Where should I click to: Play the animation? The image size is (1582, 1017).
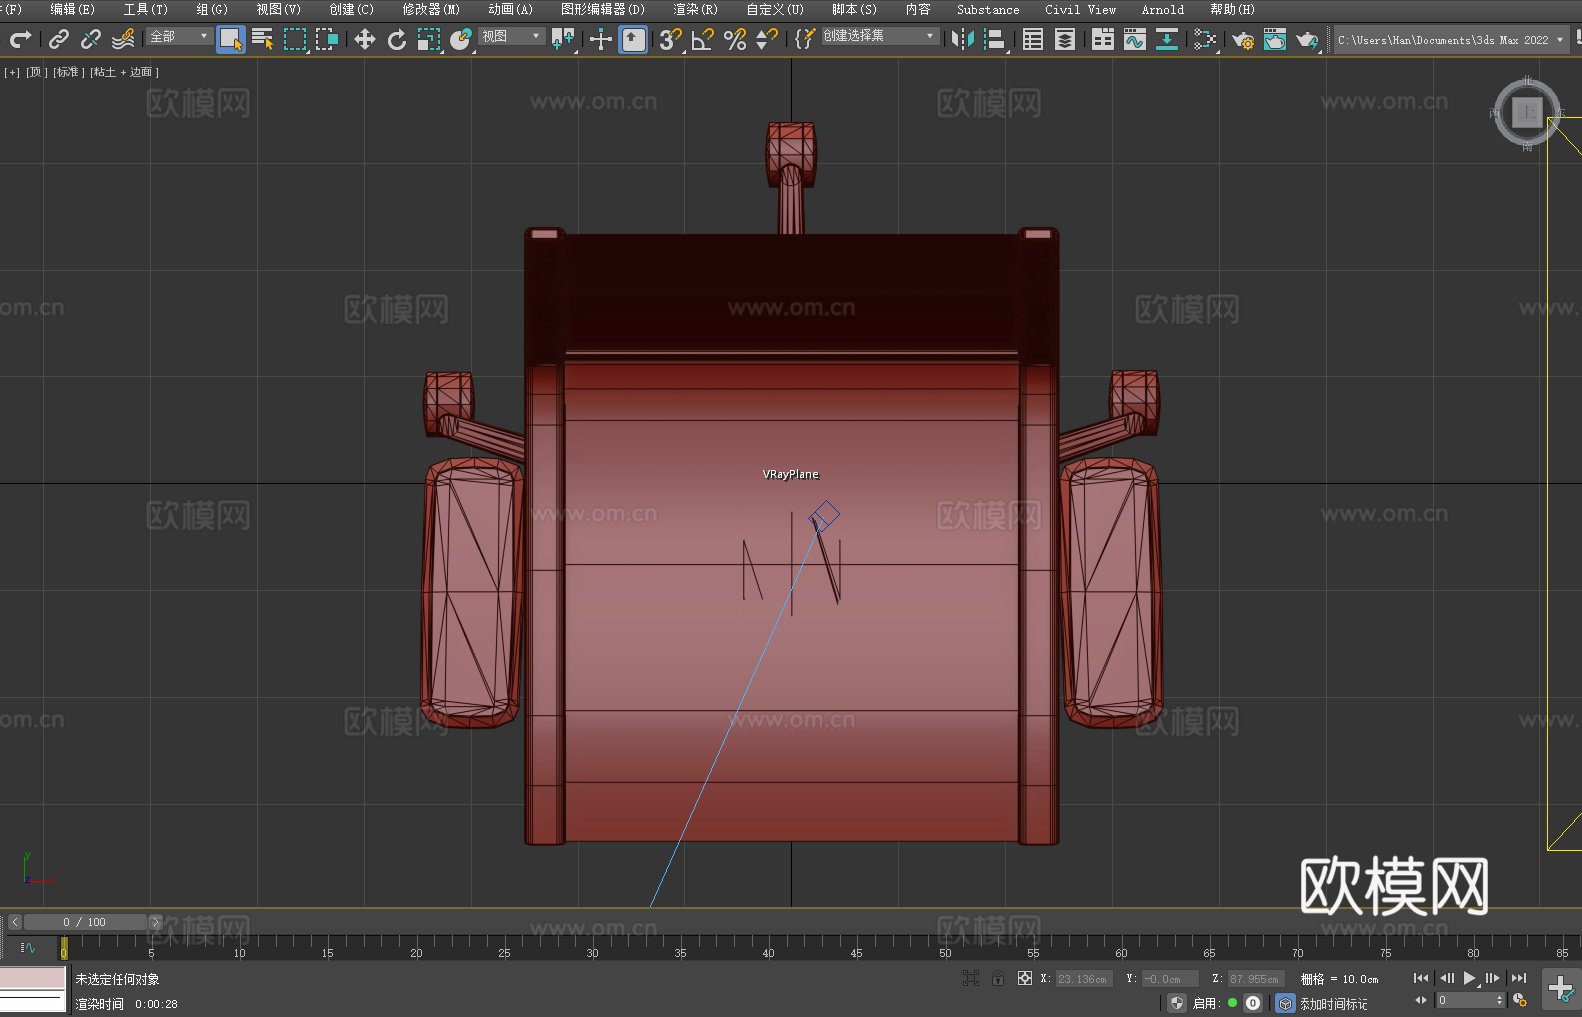point(1470,978)
